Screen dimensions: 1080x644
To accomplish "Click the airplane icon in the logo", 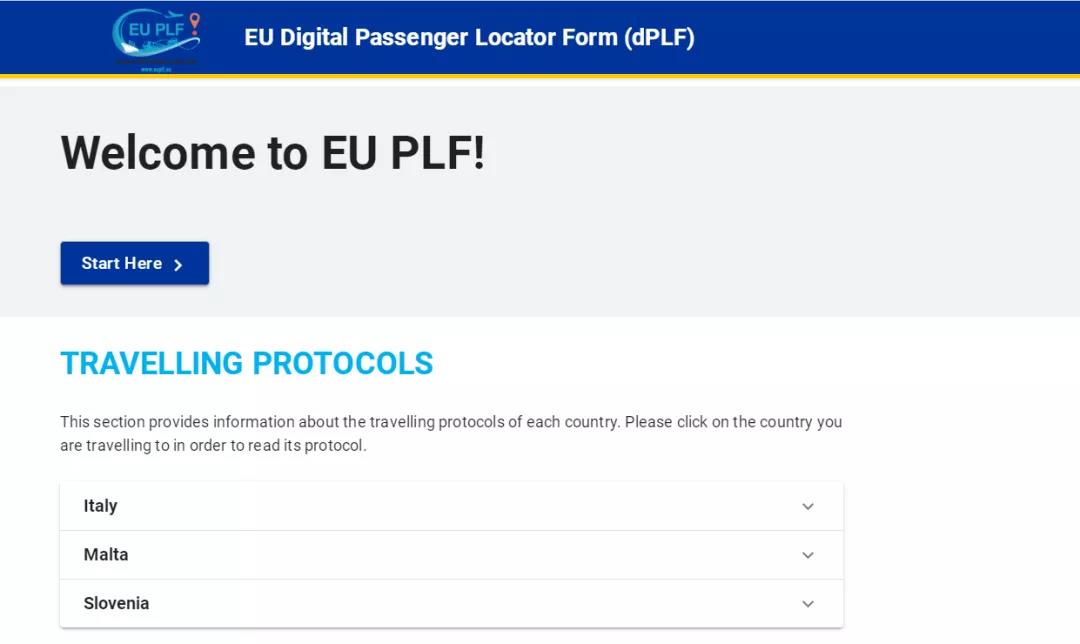I will coord(174,14).
